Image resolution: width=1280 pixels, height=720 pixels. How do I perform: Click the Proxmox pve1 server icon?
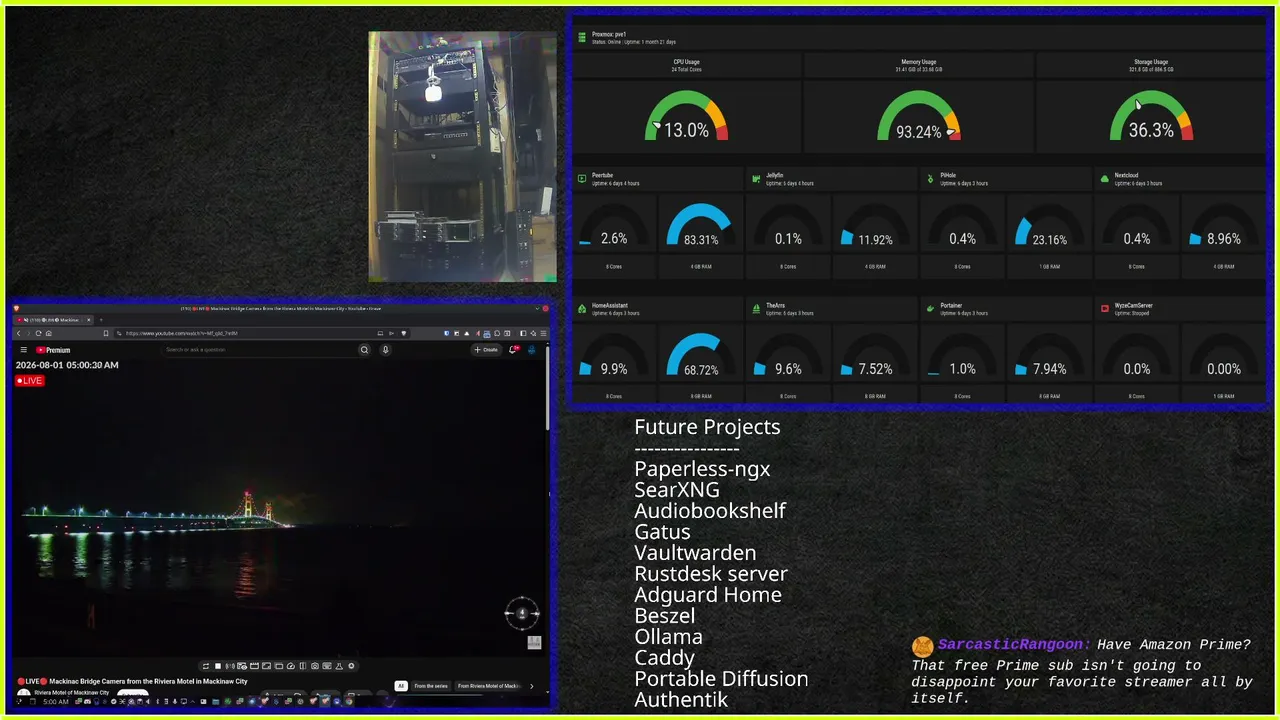point(582,38)
